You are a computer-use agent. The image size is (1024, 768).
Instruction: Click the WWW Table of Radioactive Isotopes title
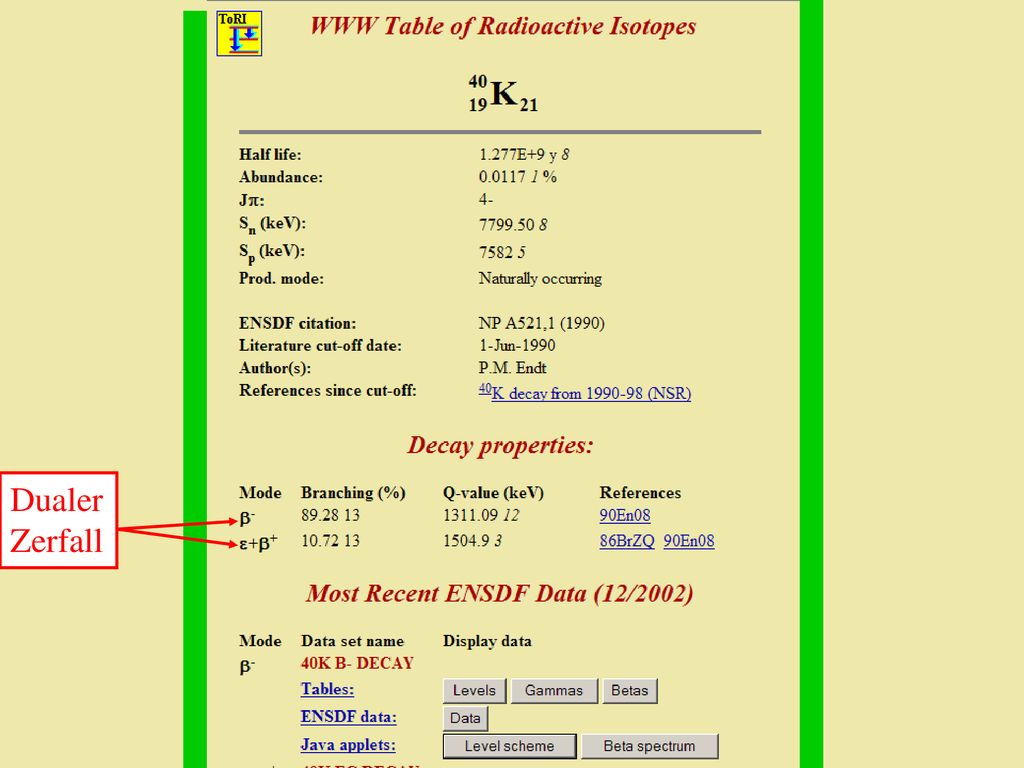click(x=502, y=26)
